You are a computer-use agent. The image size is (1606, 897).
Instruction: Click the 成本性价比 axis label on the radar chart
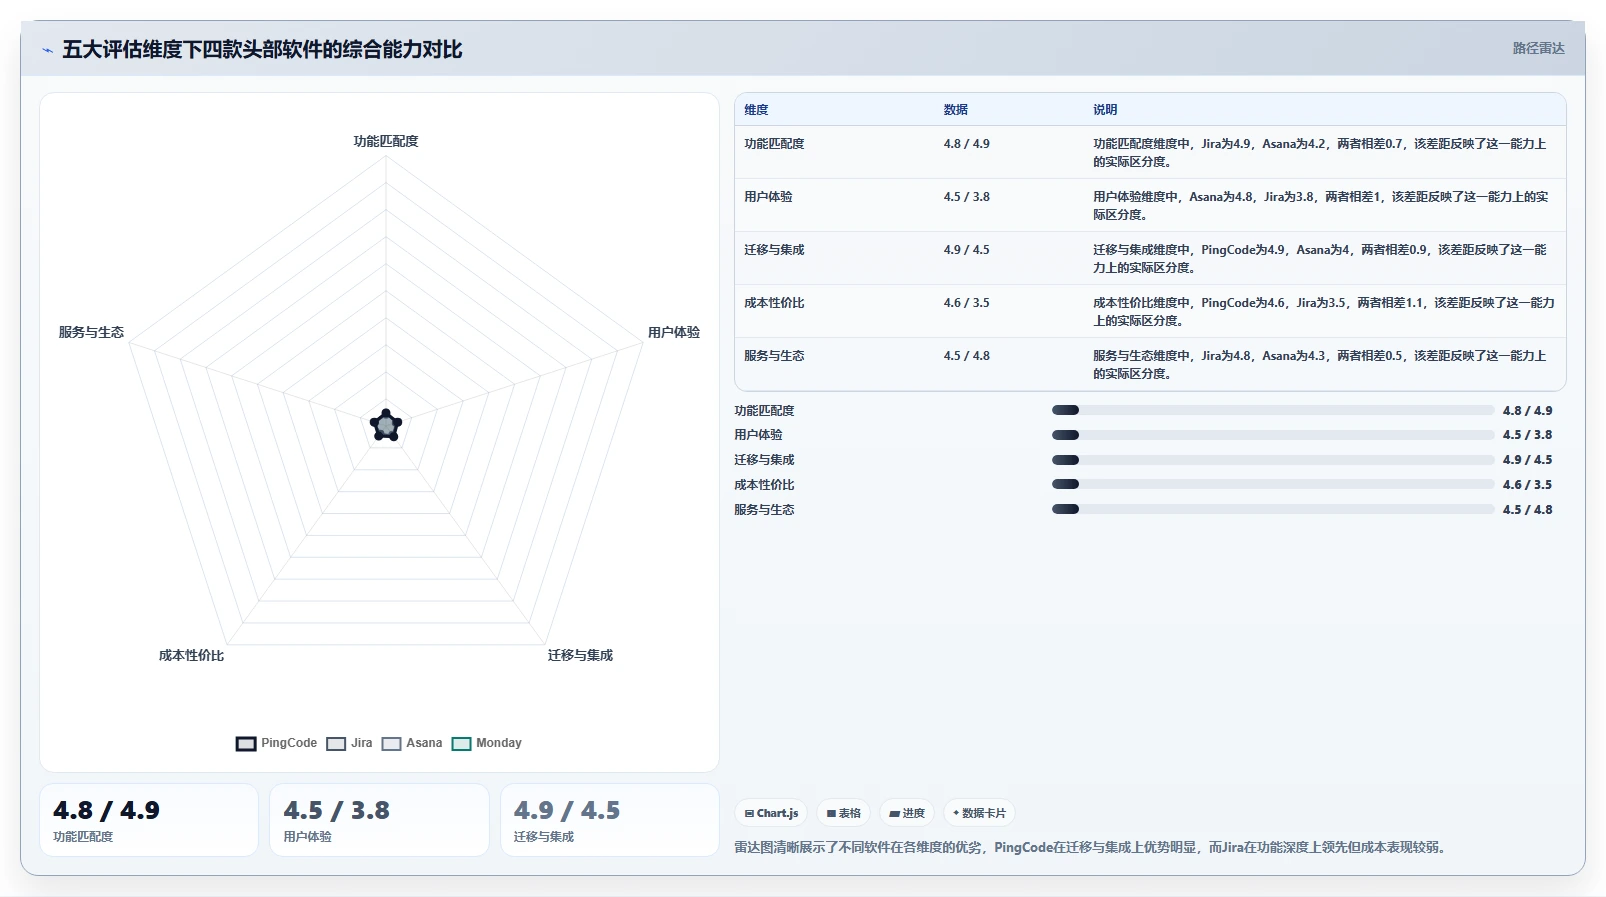tap(191, 655)
